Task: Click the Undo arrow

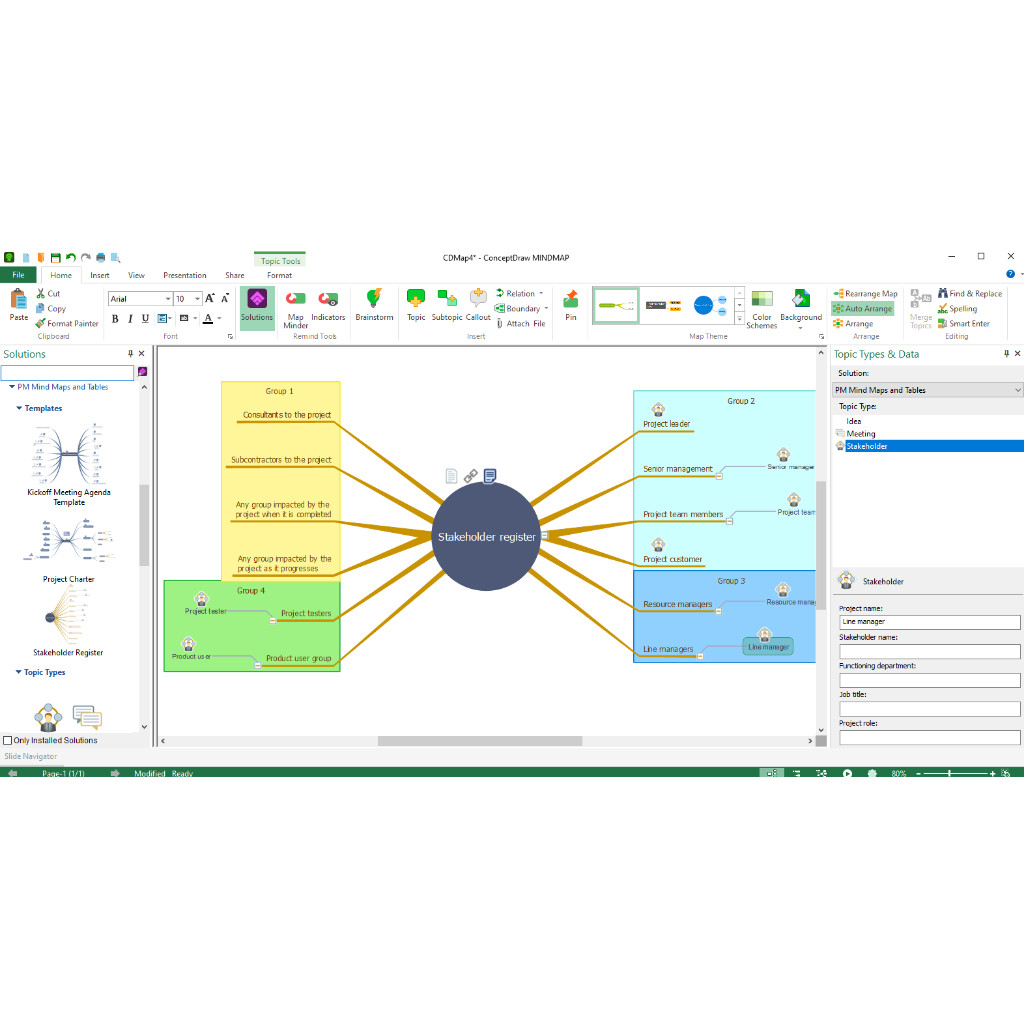Action: pos(71,258)
